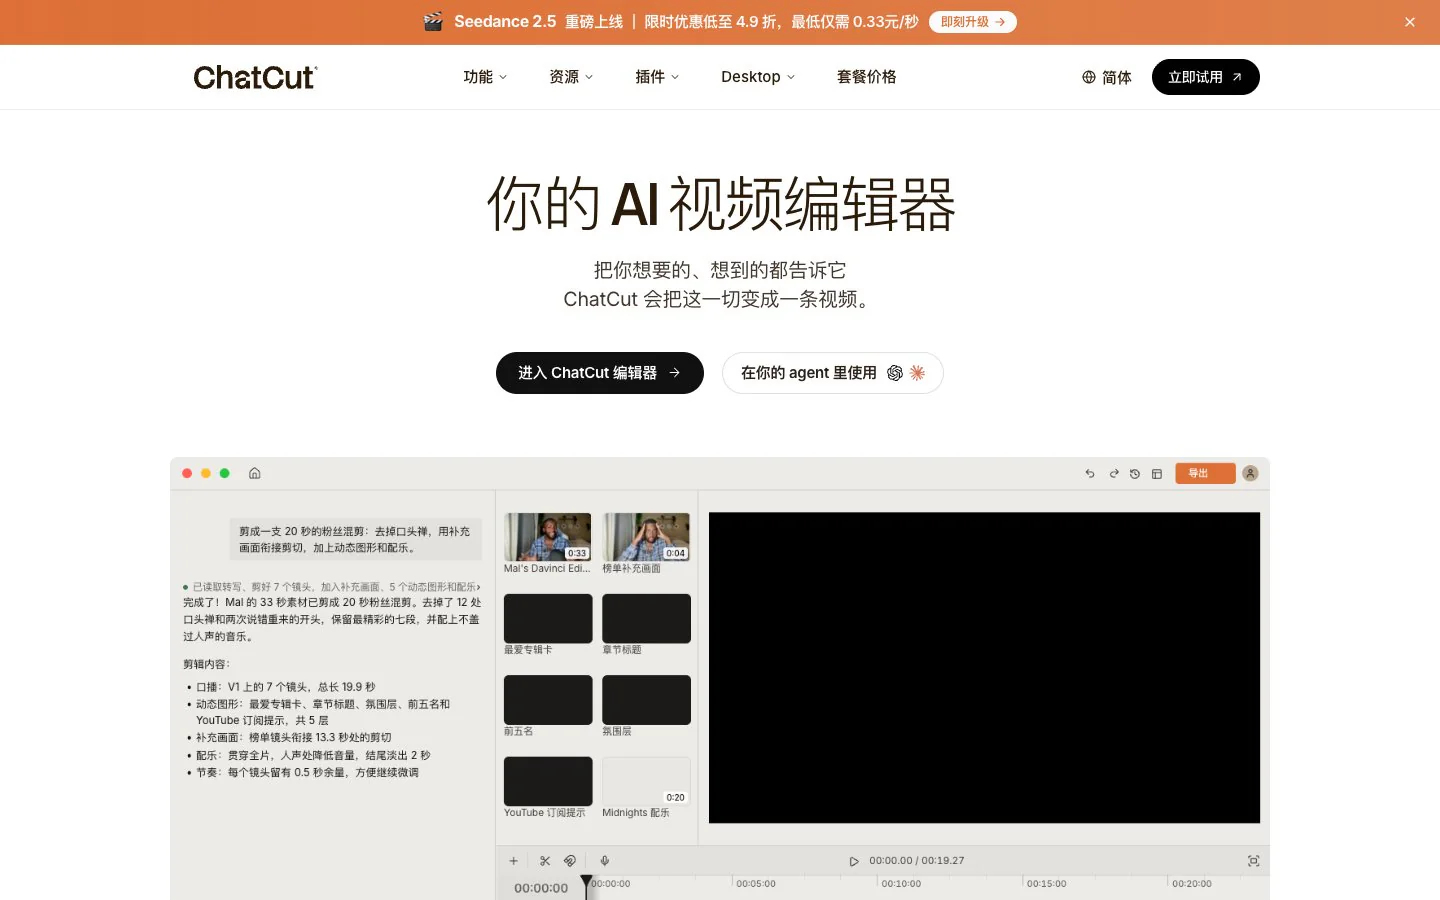Screen dimensions: 1440x900
Task: Click the clapperboard icon in banner
Action: (433, 22)
